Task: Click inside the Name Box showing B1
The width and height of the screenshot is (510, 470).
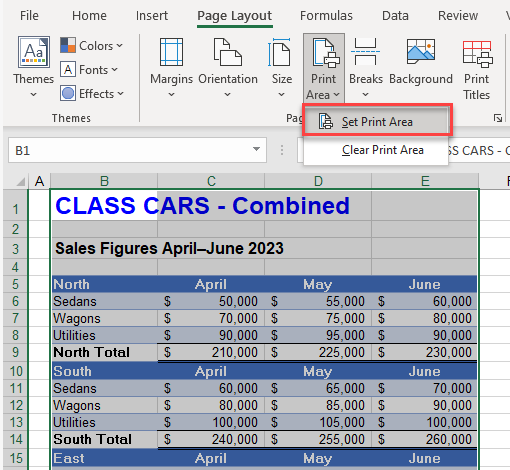Action: 129,150
